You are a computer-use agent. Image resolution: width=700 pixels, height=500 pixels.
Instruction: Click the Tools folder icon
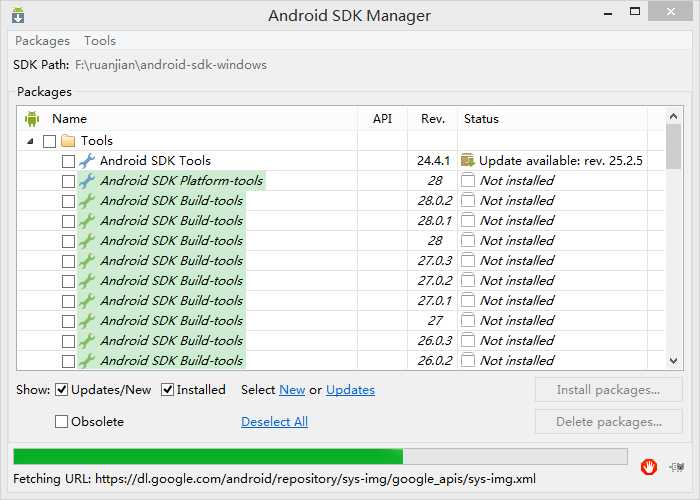coord(68,141)
